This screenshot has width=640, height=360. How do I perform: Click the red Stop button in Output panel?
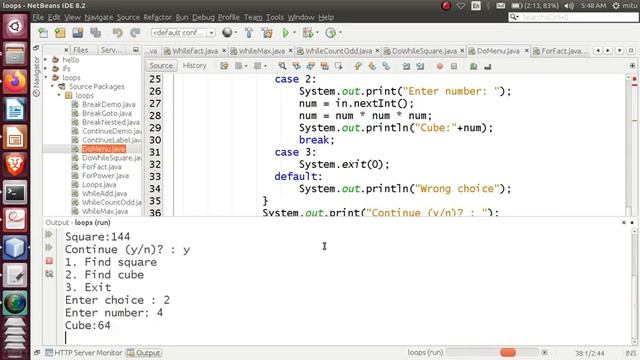coord(49,261)
